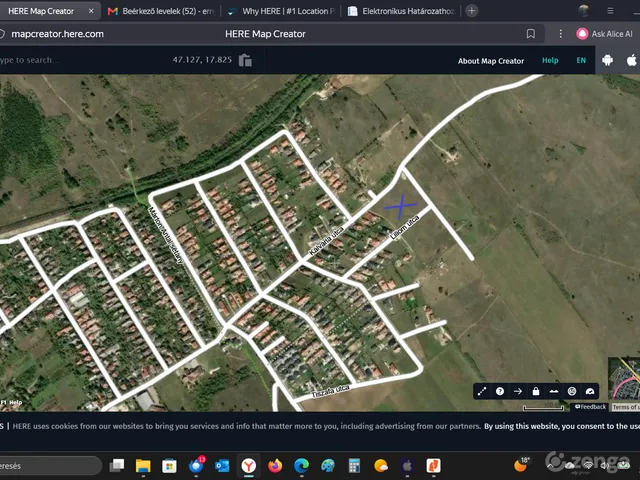Screen dimensions: 640x480
Task: Open Firefox from the taskbar
Action: [275, 466]
